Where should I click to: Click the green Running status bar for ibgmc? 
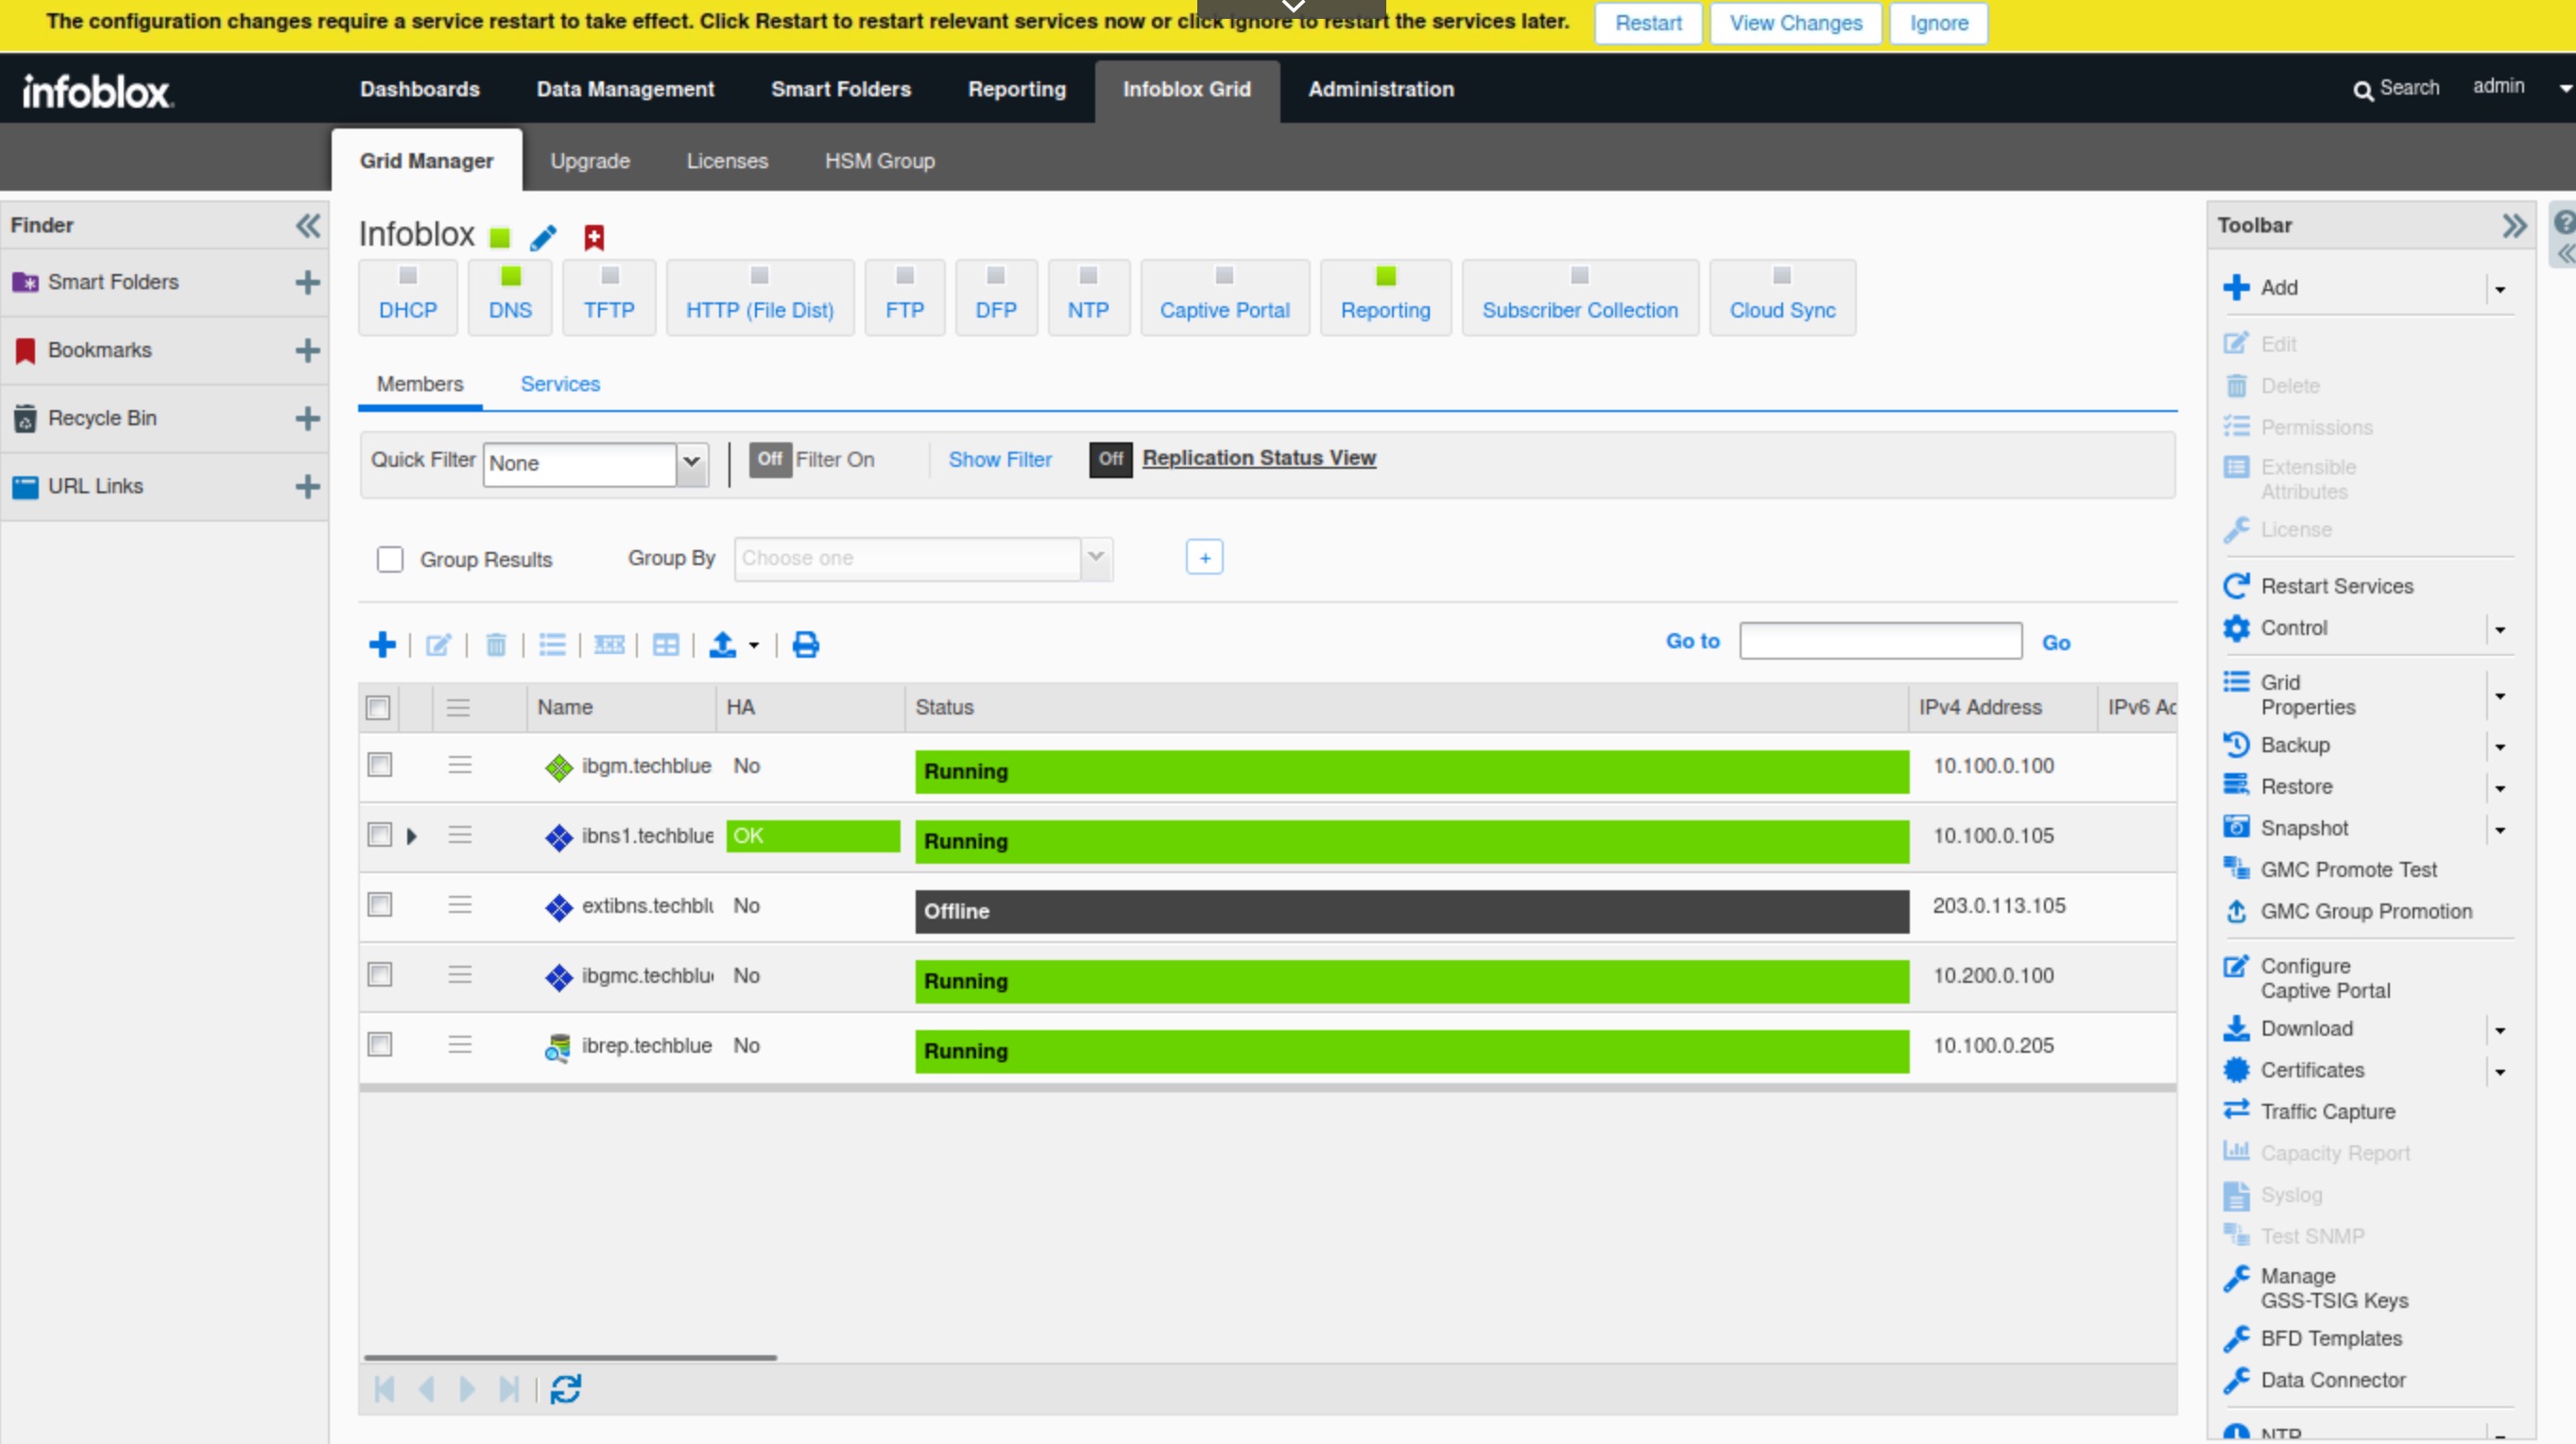click(1410, 981)
